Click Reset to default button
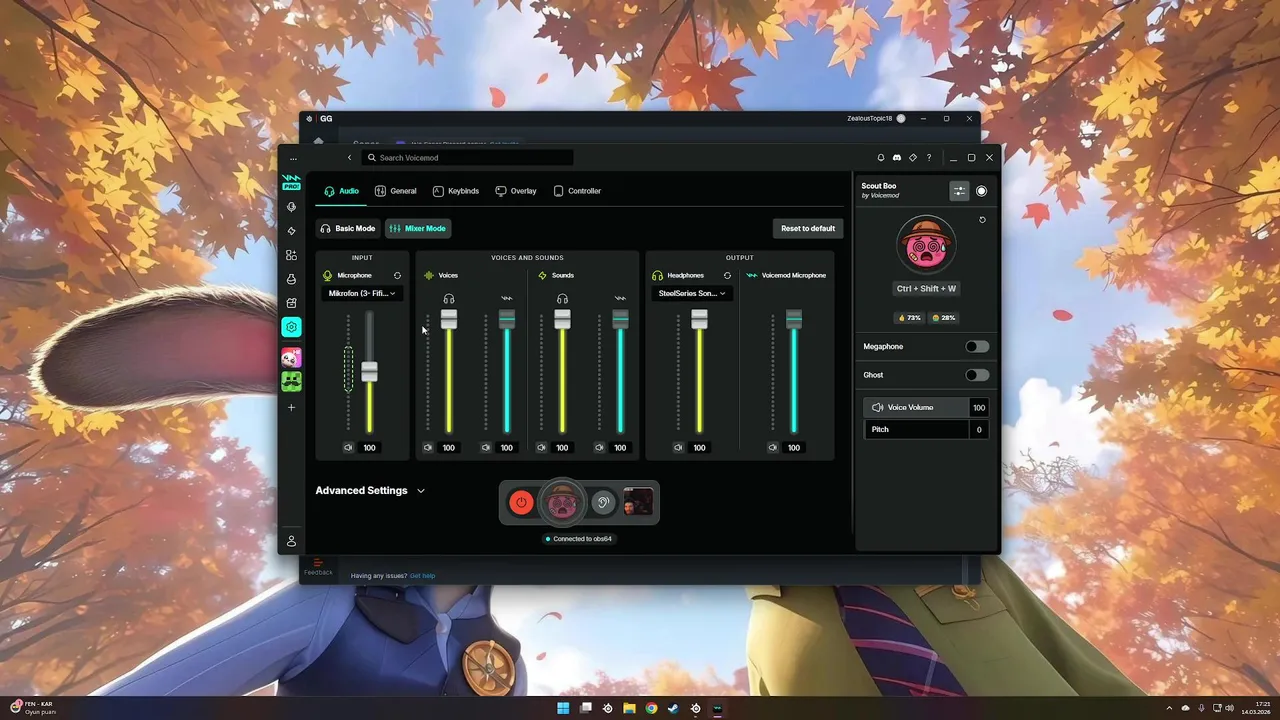 point(808,229)
